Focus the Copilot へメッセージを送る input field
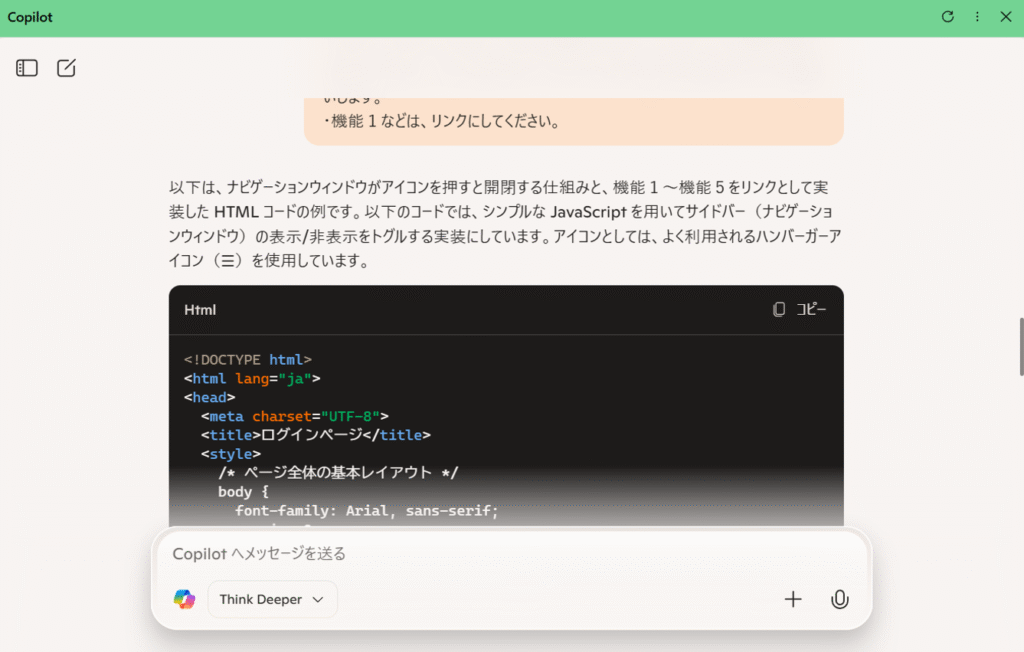The height and width of the screenshot is (652, 1024). [512, 553]
